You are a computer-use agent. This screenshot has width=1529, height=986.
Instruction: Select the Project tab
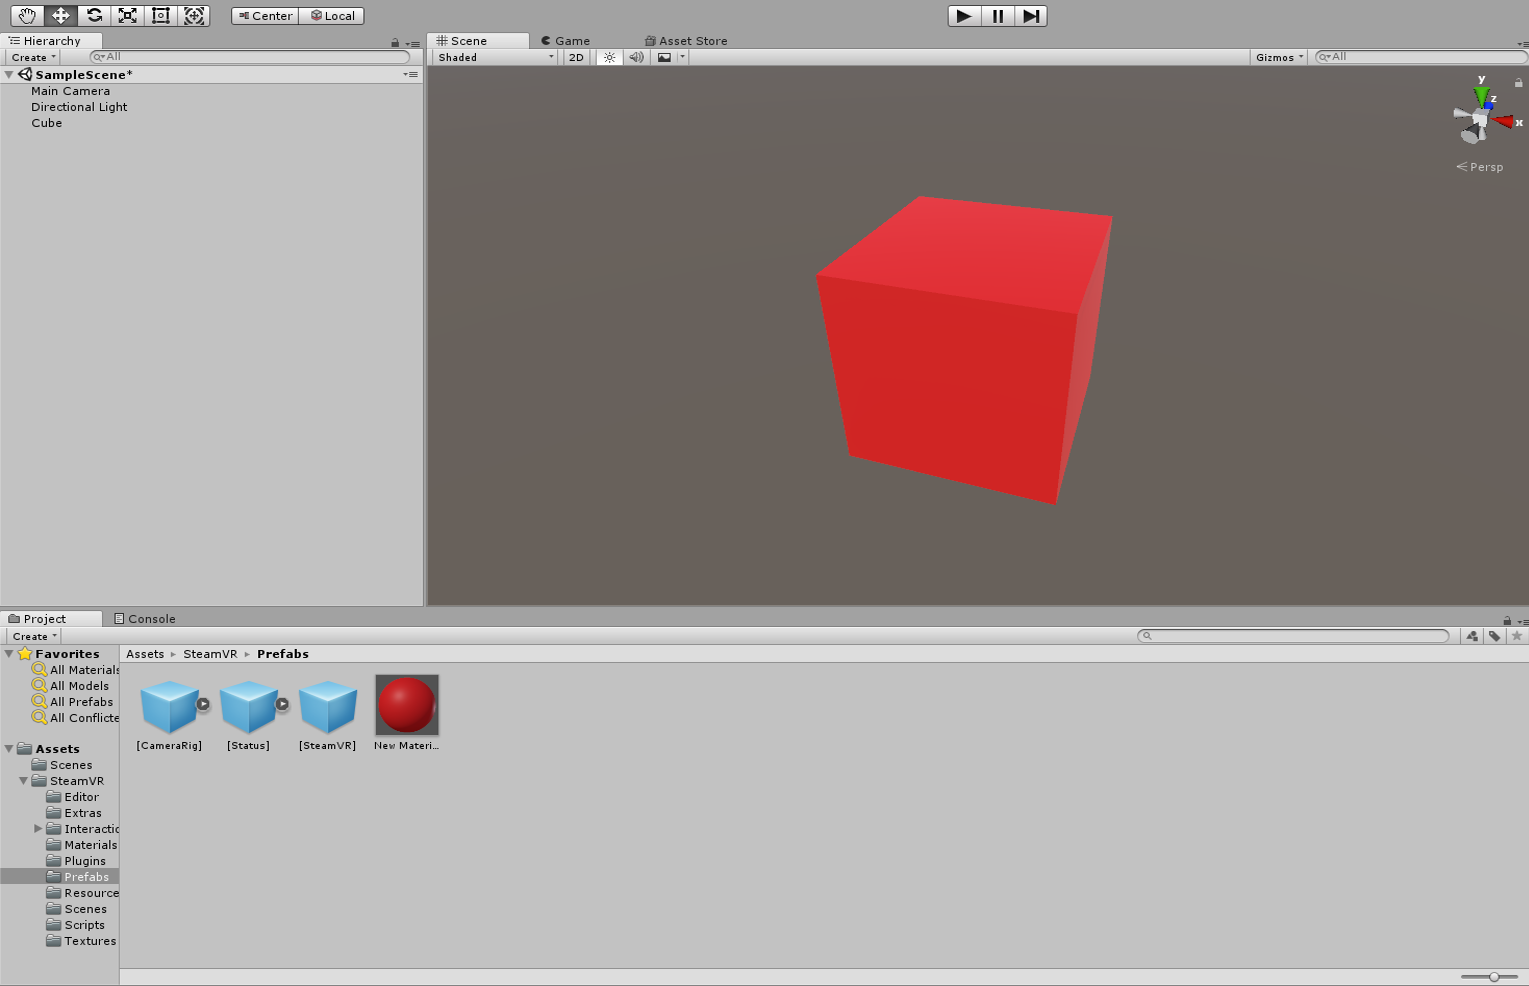point(50,619)
